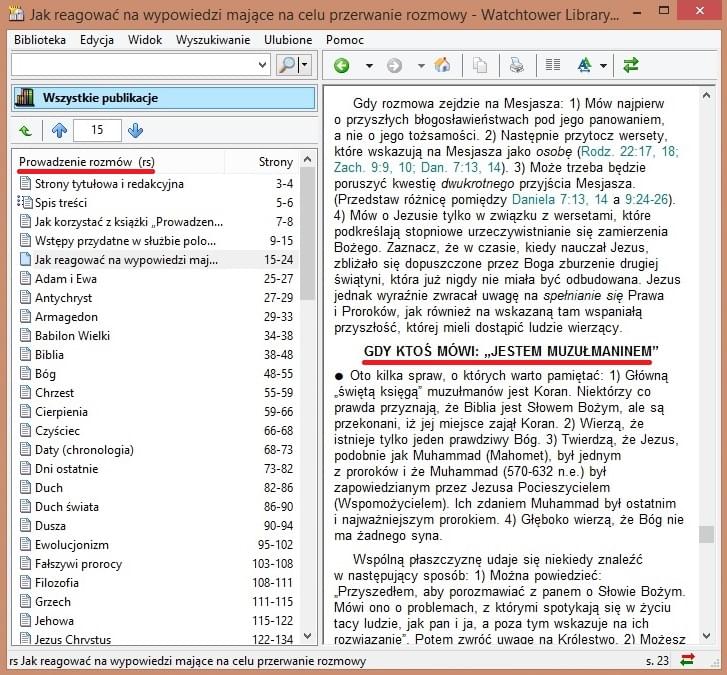Click the Strony column header
727x675 pixels.
coord(275,162)
